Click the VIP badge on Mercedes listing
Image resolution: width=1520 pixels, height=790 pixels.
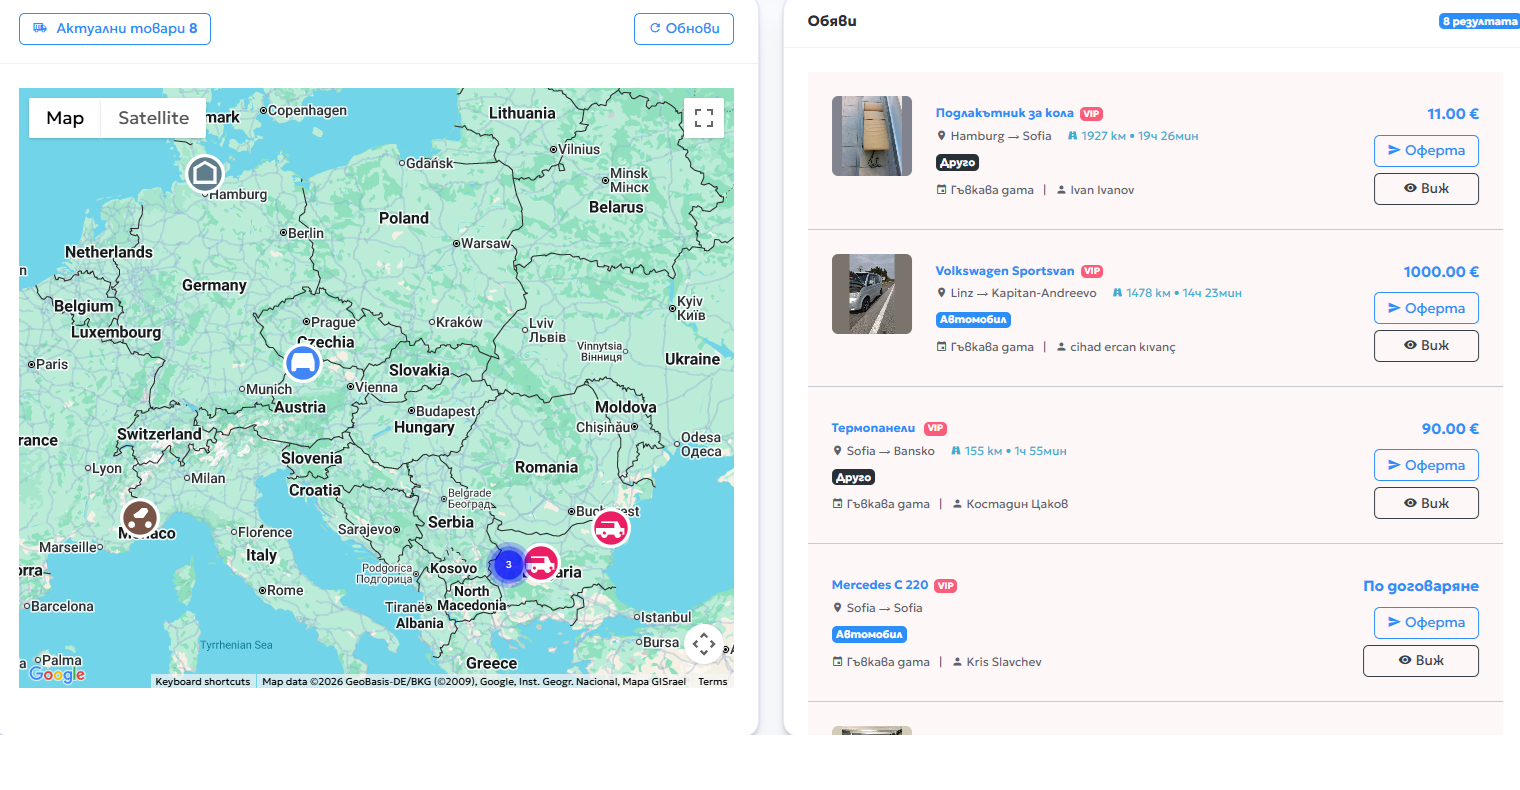(x=946, y=586)
